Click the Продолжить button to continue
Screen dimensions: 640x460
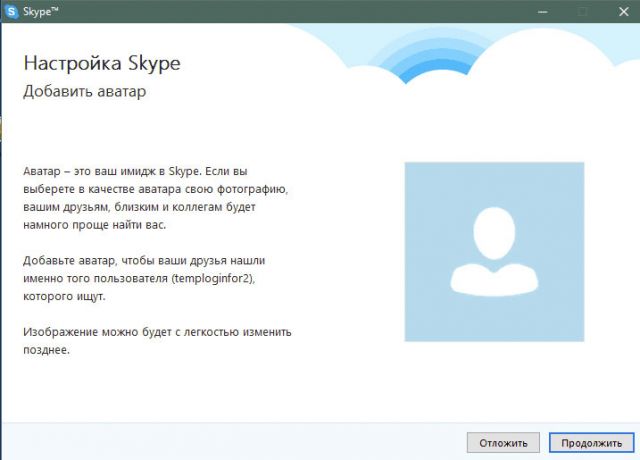pos(591,443)
